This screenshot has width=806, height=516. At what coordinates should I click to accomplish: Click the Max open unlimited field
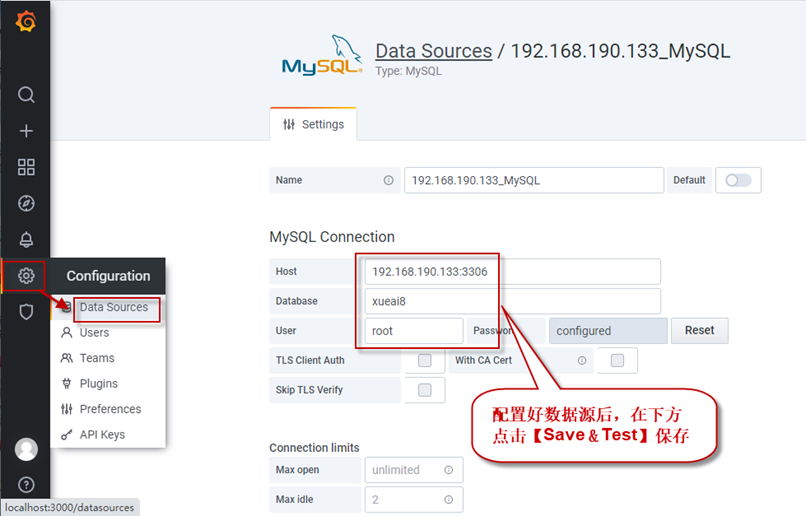click(414, 470)
